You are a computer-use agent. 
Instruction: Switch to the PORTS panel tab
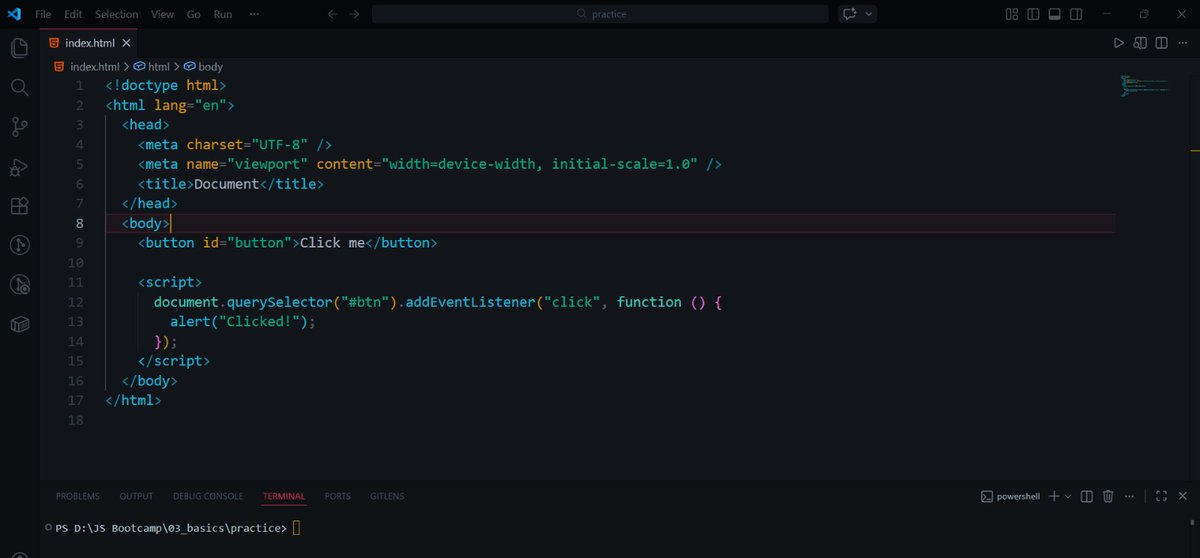coord(338,496)
